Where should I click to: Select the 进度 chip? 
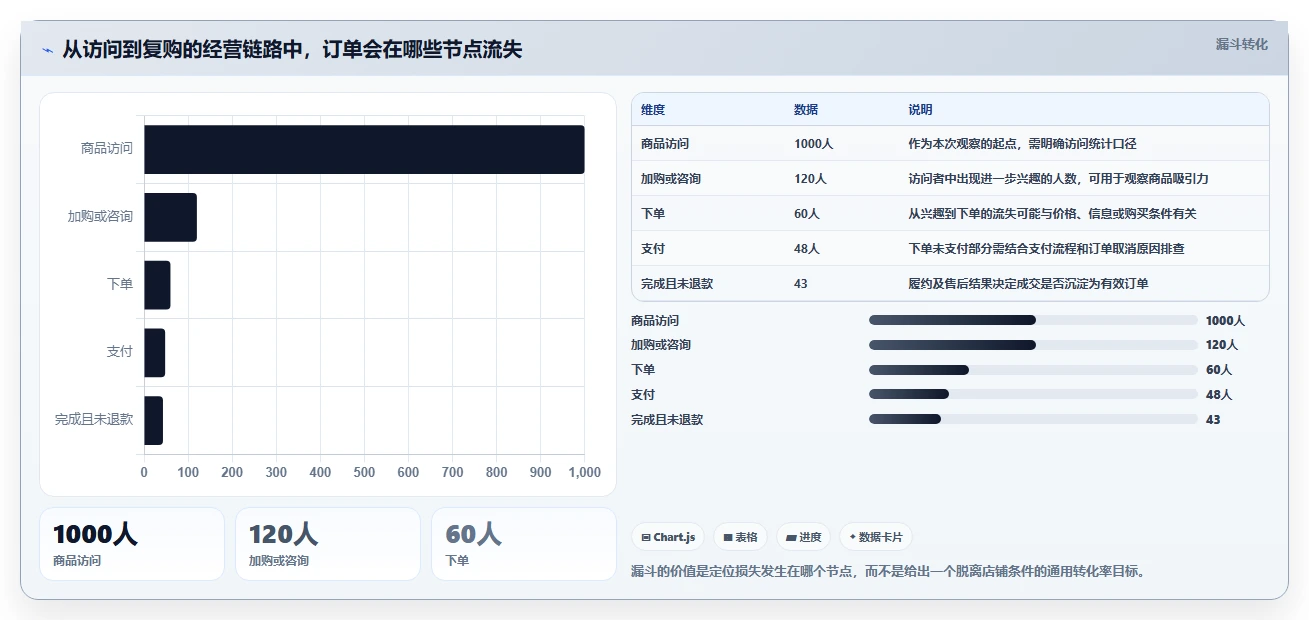(803, 537)
